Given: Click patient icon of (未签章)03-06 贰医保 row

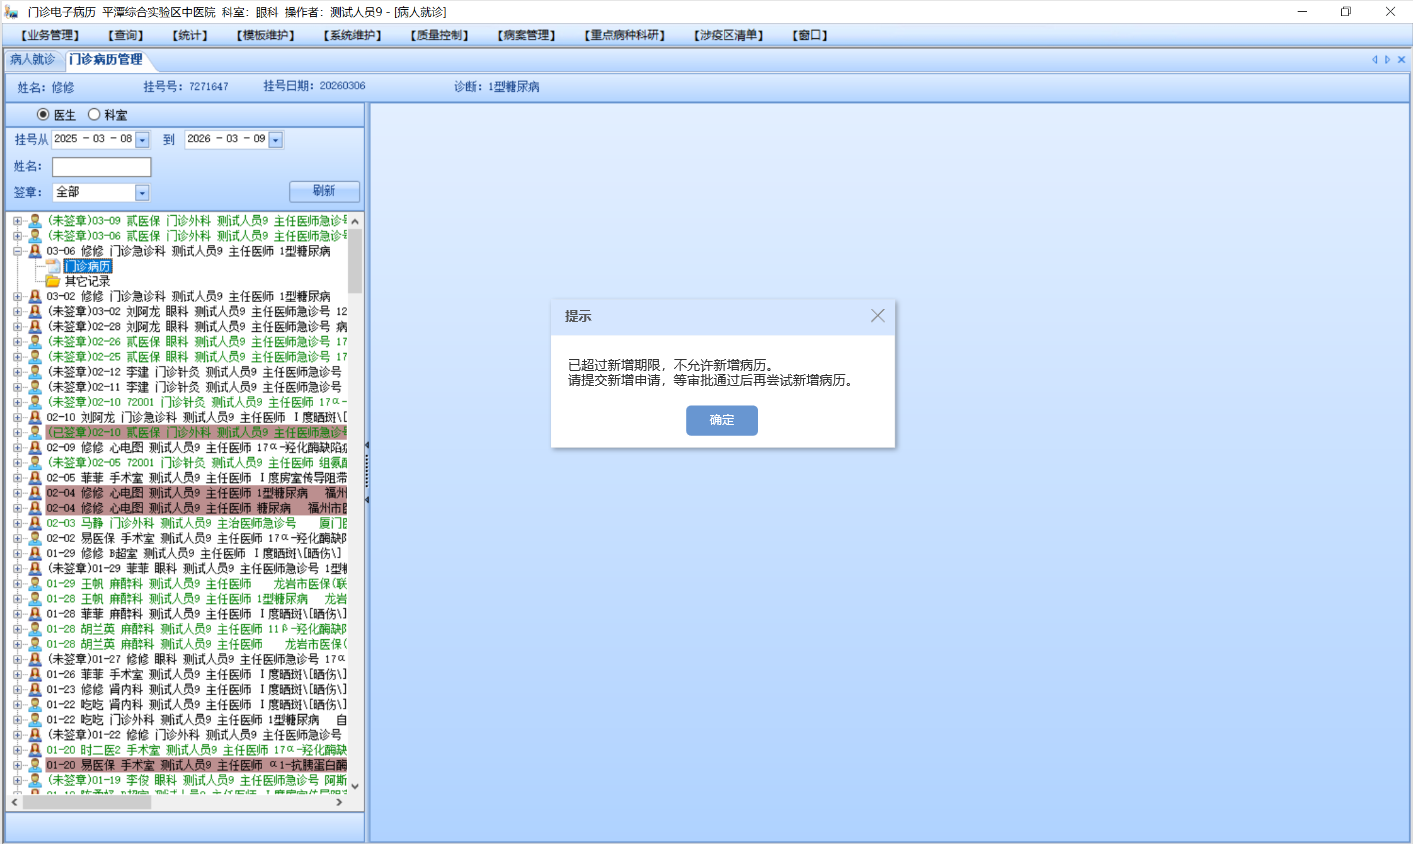Looking at the screenshot, I should pyautogui.click(x=35, y=236).
